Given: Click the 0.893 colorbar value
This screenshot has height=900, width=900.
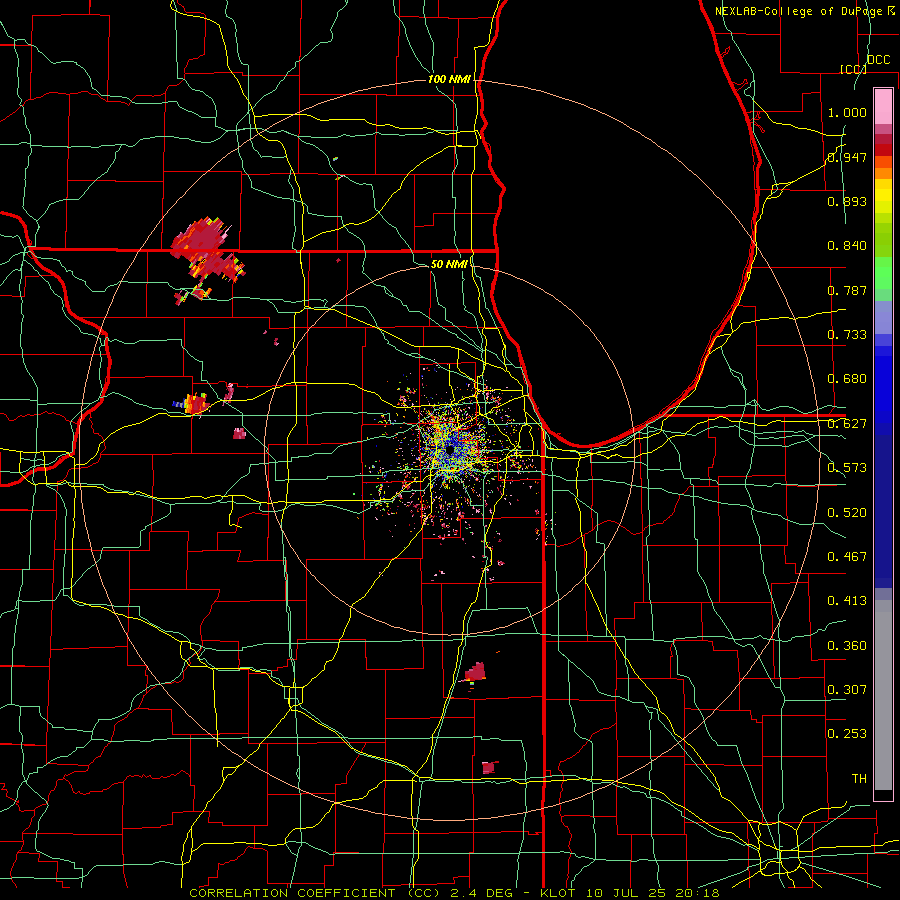Looking at the screenshot, I should point(847,201).
